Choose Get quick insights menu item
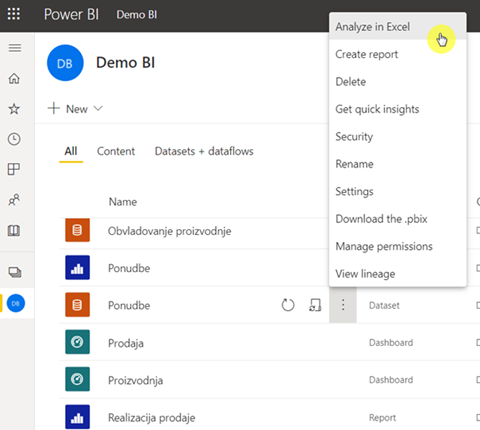 (397, 109)
